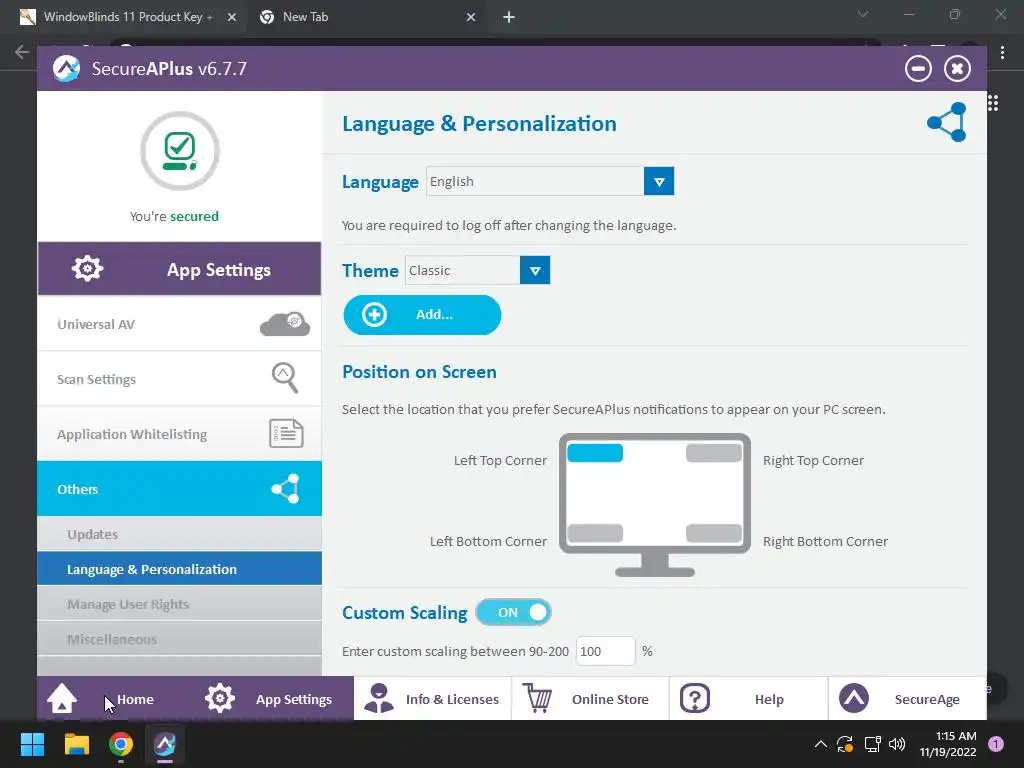Screen dimensions: 1024x768
Task: Click the gear icon in bottom navigation bar
Action: click(x=220, y=699)
